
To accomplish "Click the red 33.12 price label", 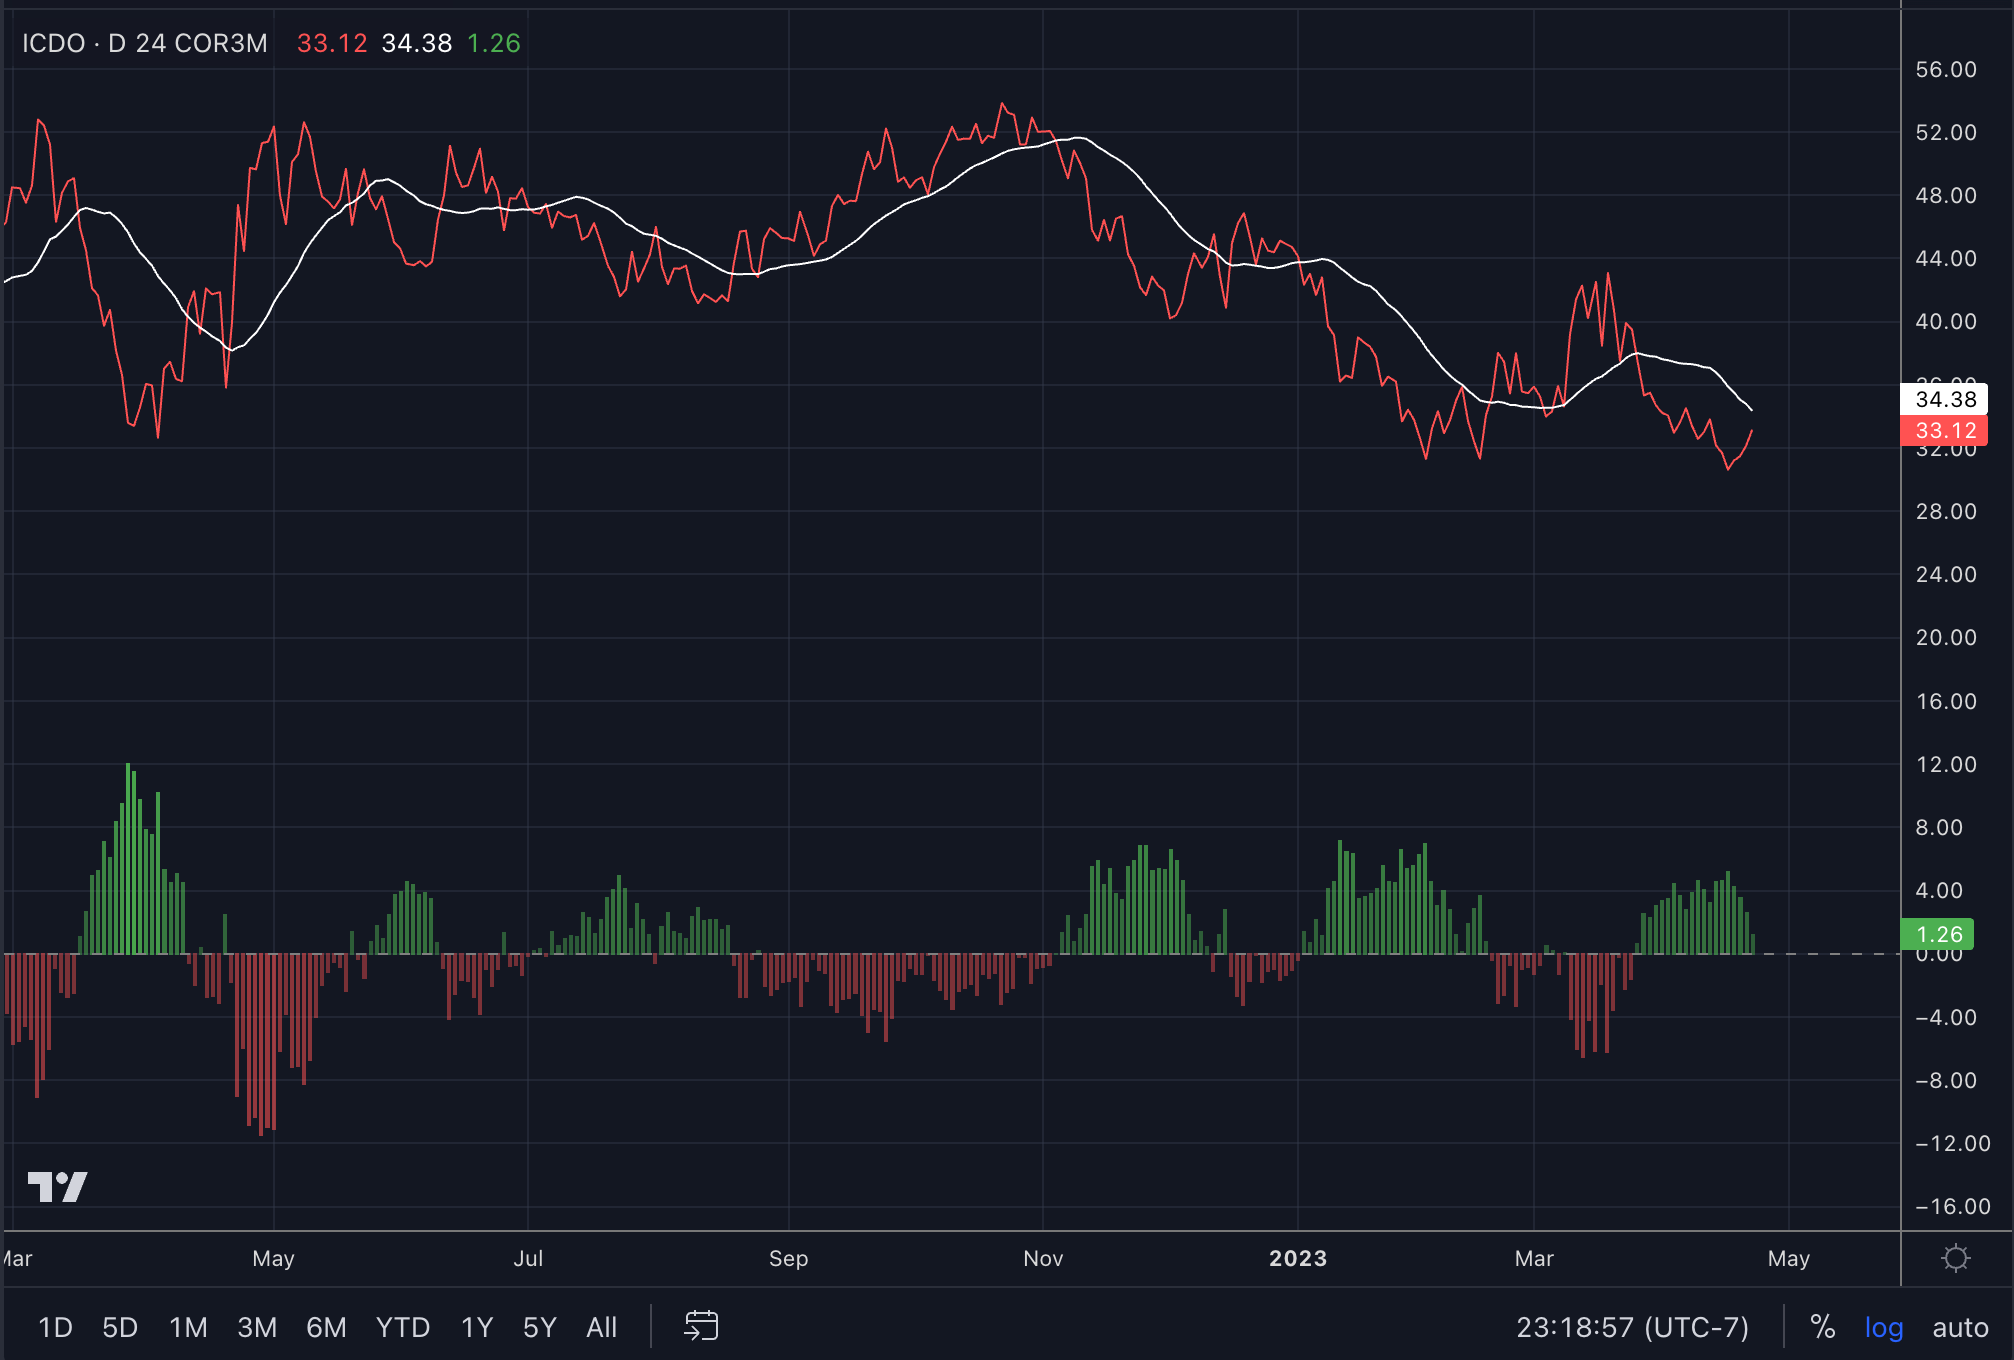I will point(1944,430).
